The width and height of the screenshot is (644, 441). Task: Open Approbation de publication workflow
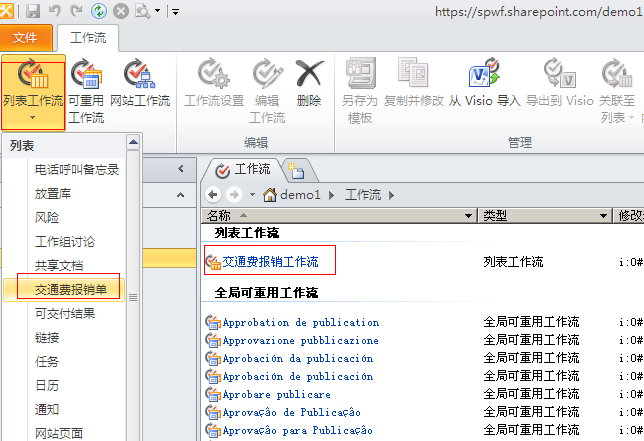coord(301,323)
